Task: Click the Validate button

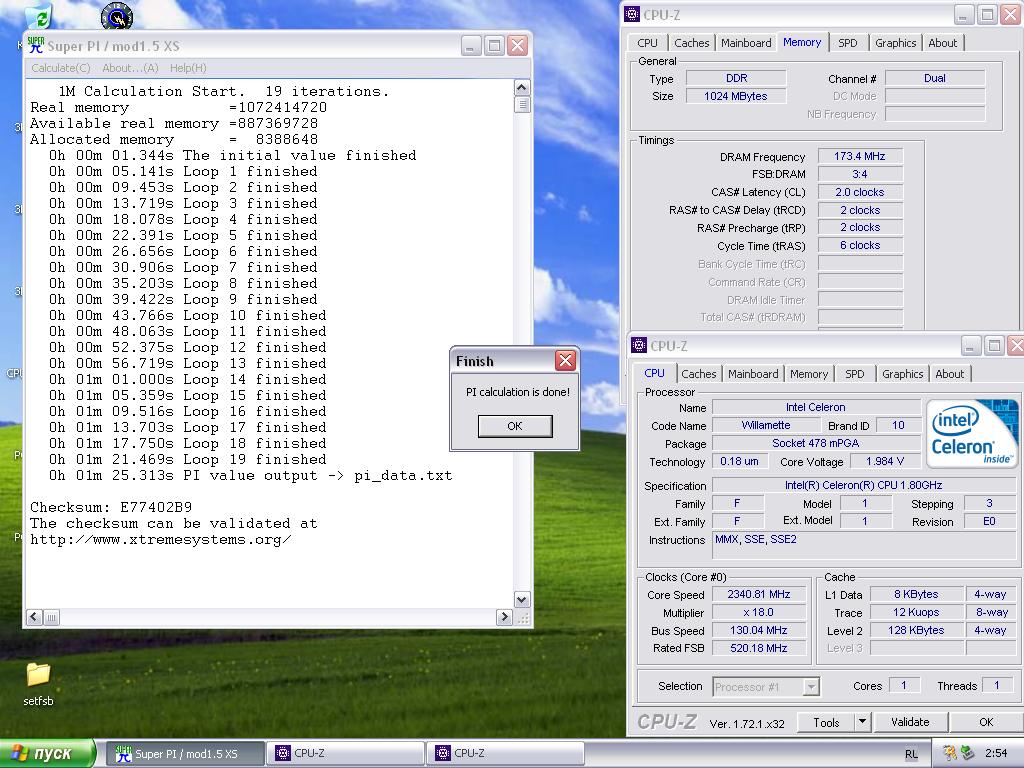Action: coord(910,722)
